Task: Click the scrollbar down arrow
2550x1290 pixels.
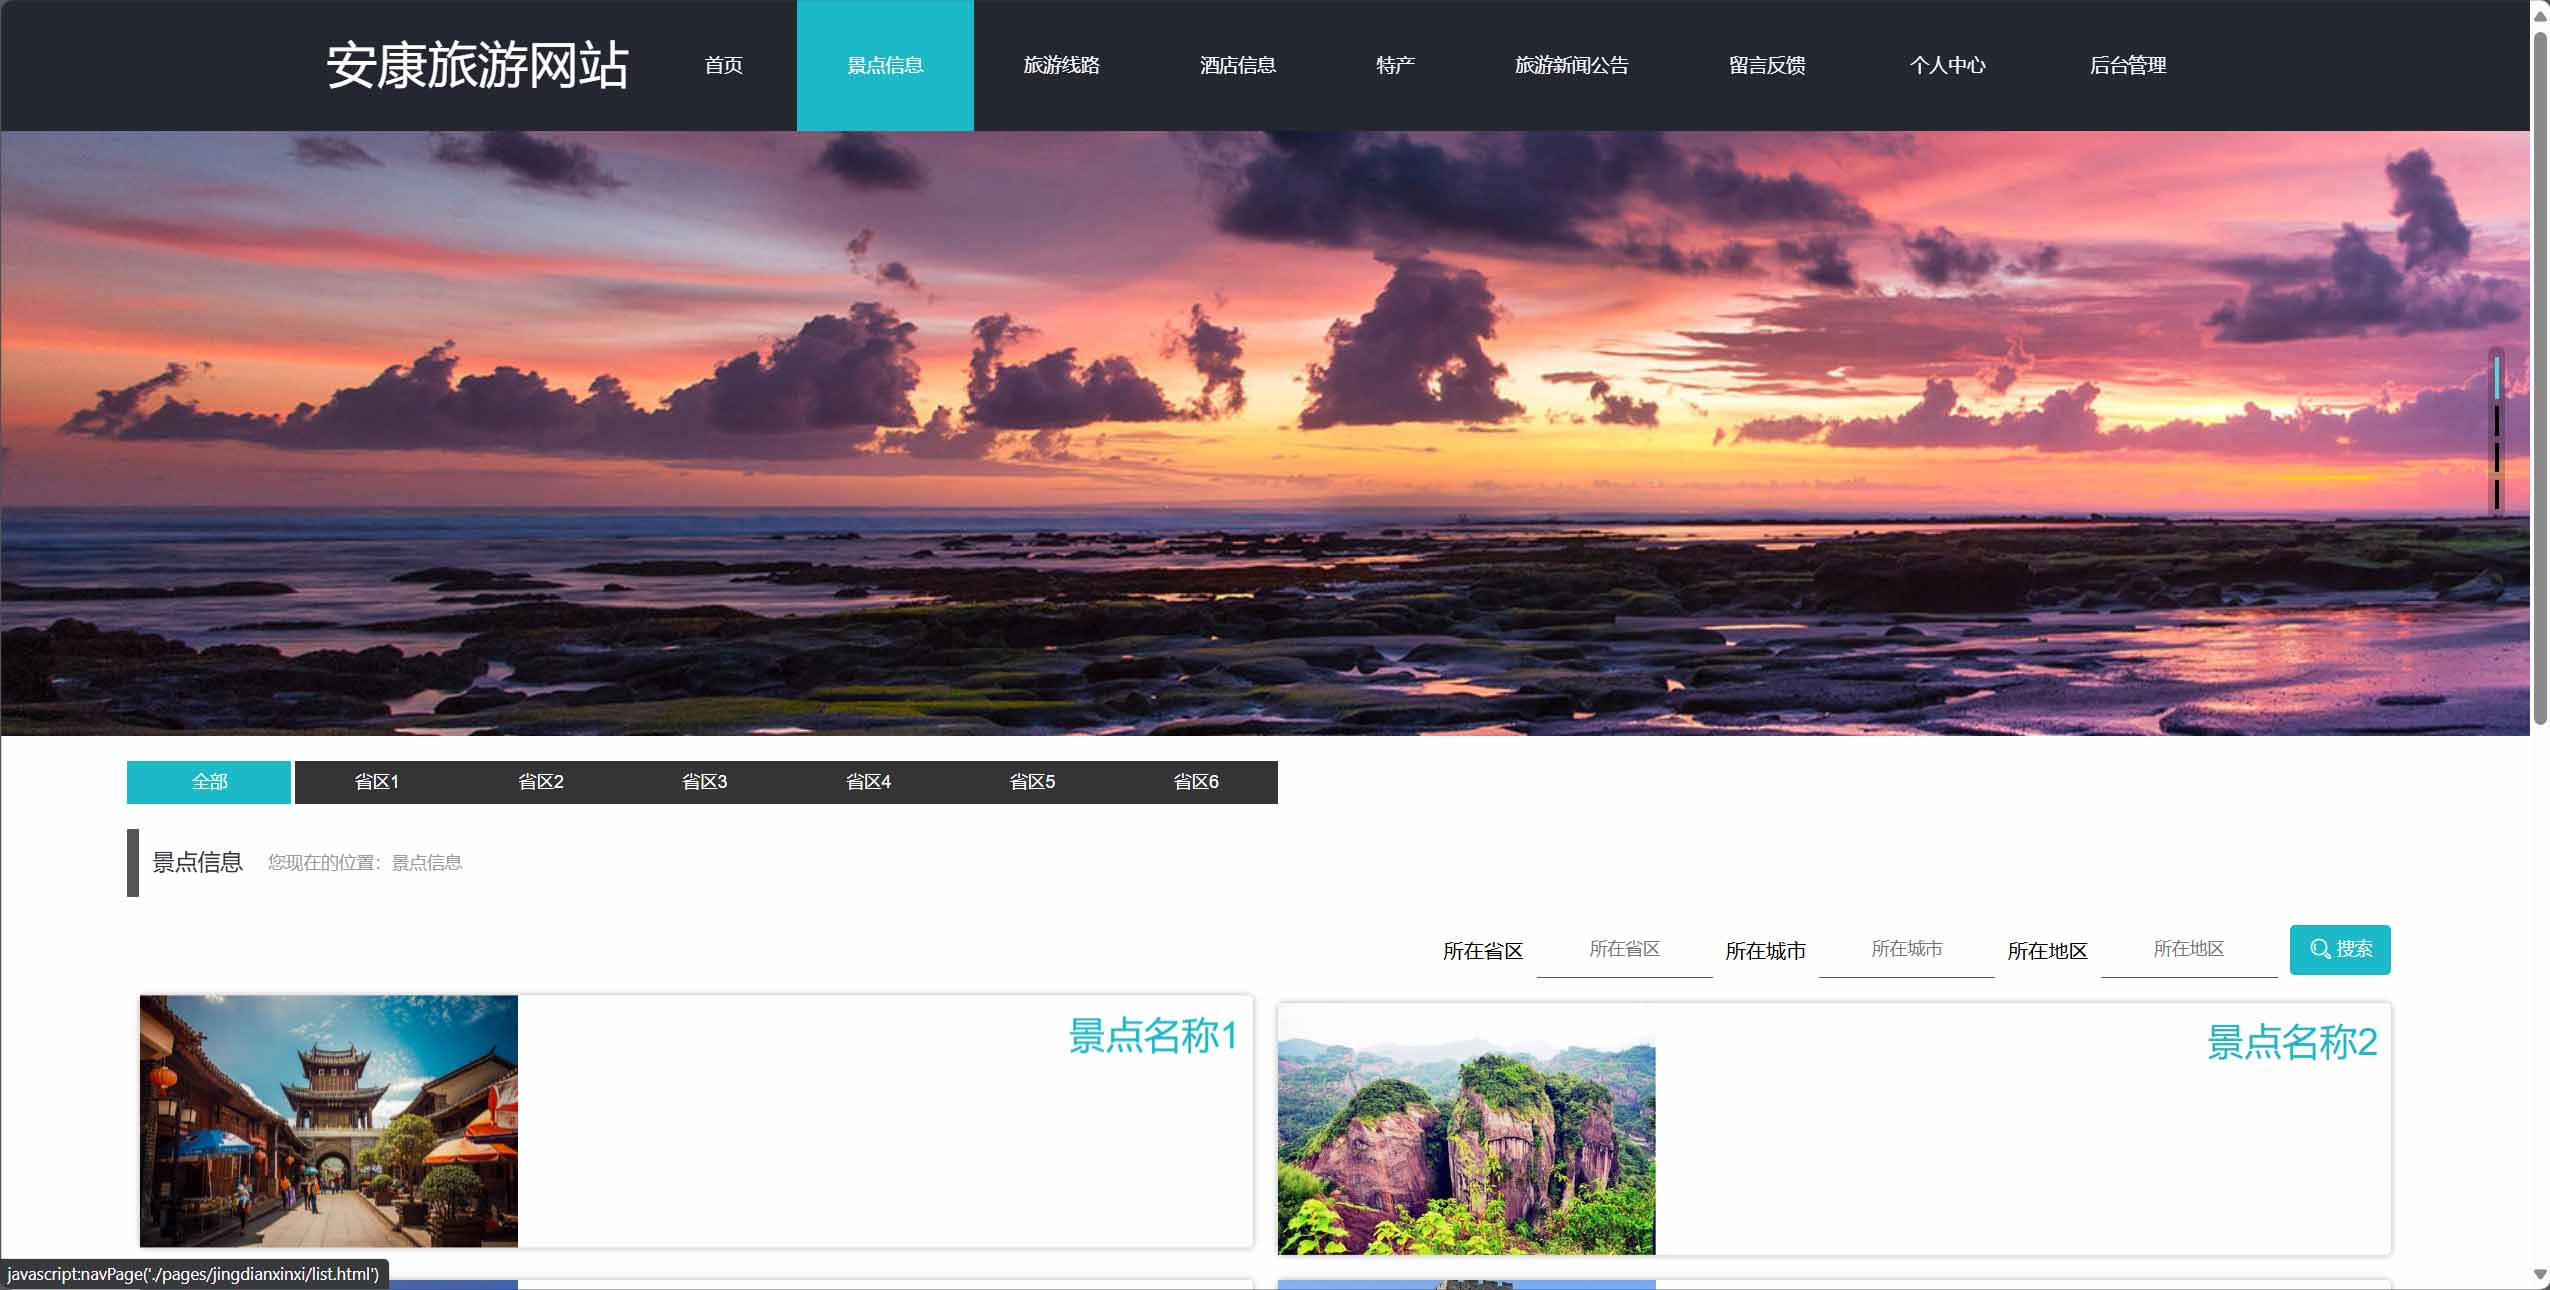Action: pos(2539,1274)
